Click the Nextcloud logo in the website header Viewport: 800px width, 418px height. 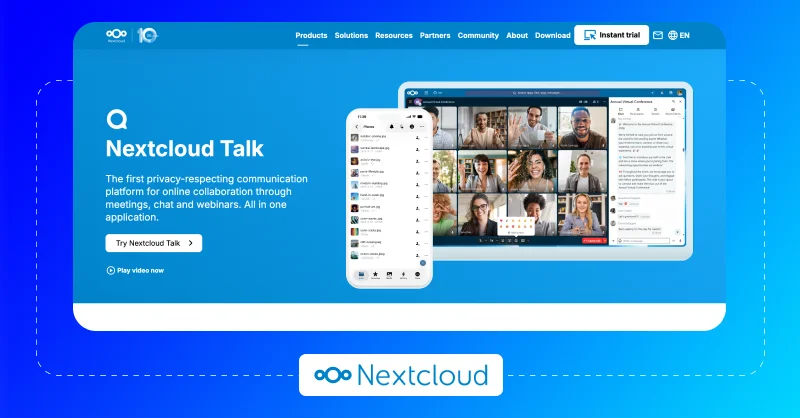[x=116, y=35]
